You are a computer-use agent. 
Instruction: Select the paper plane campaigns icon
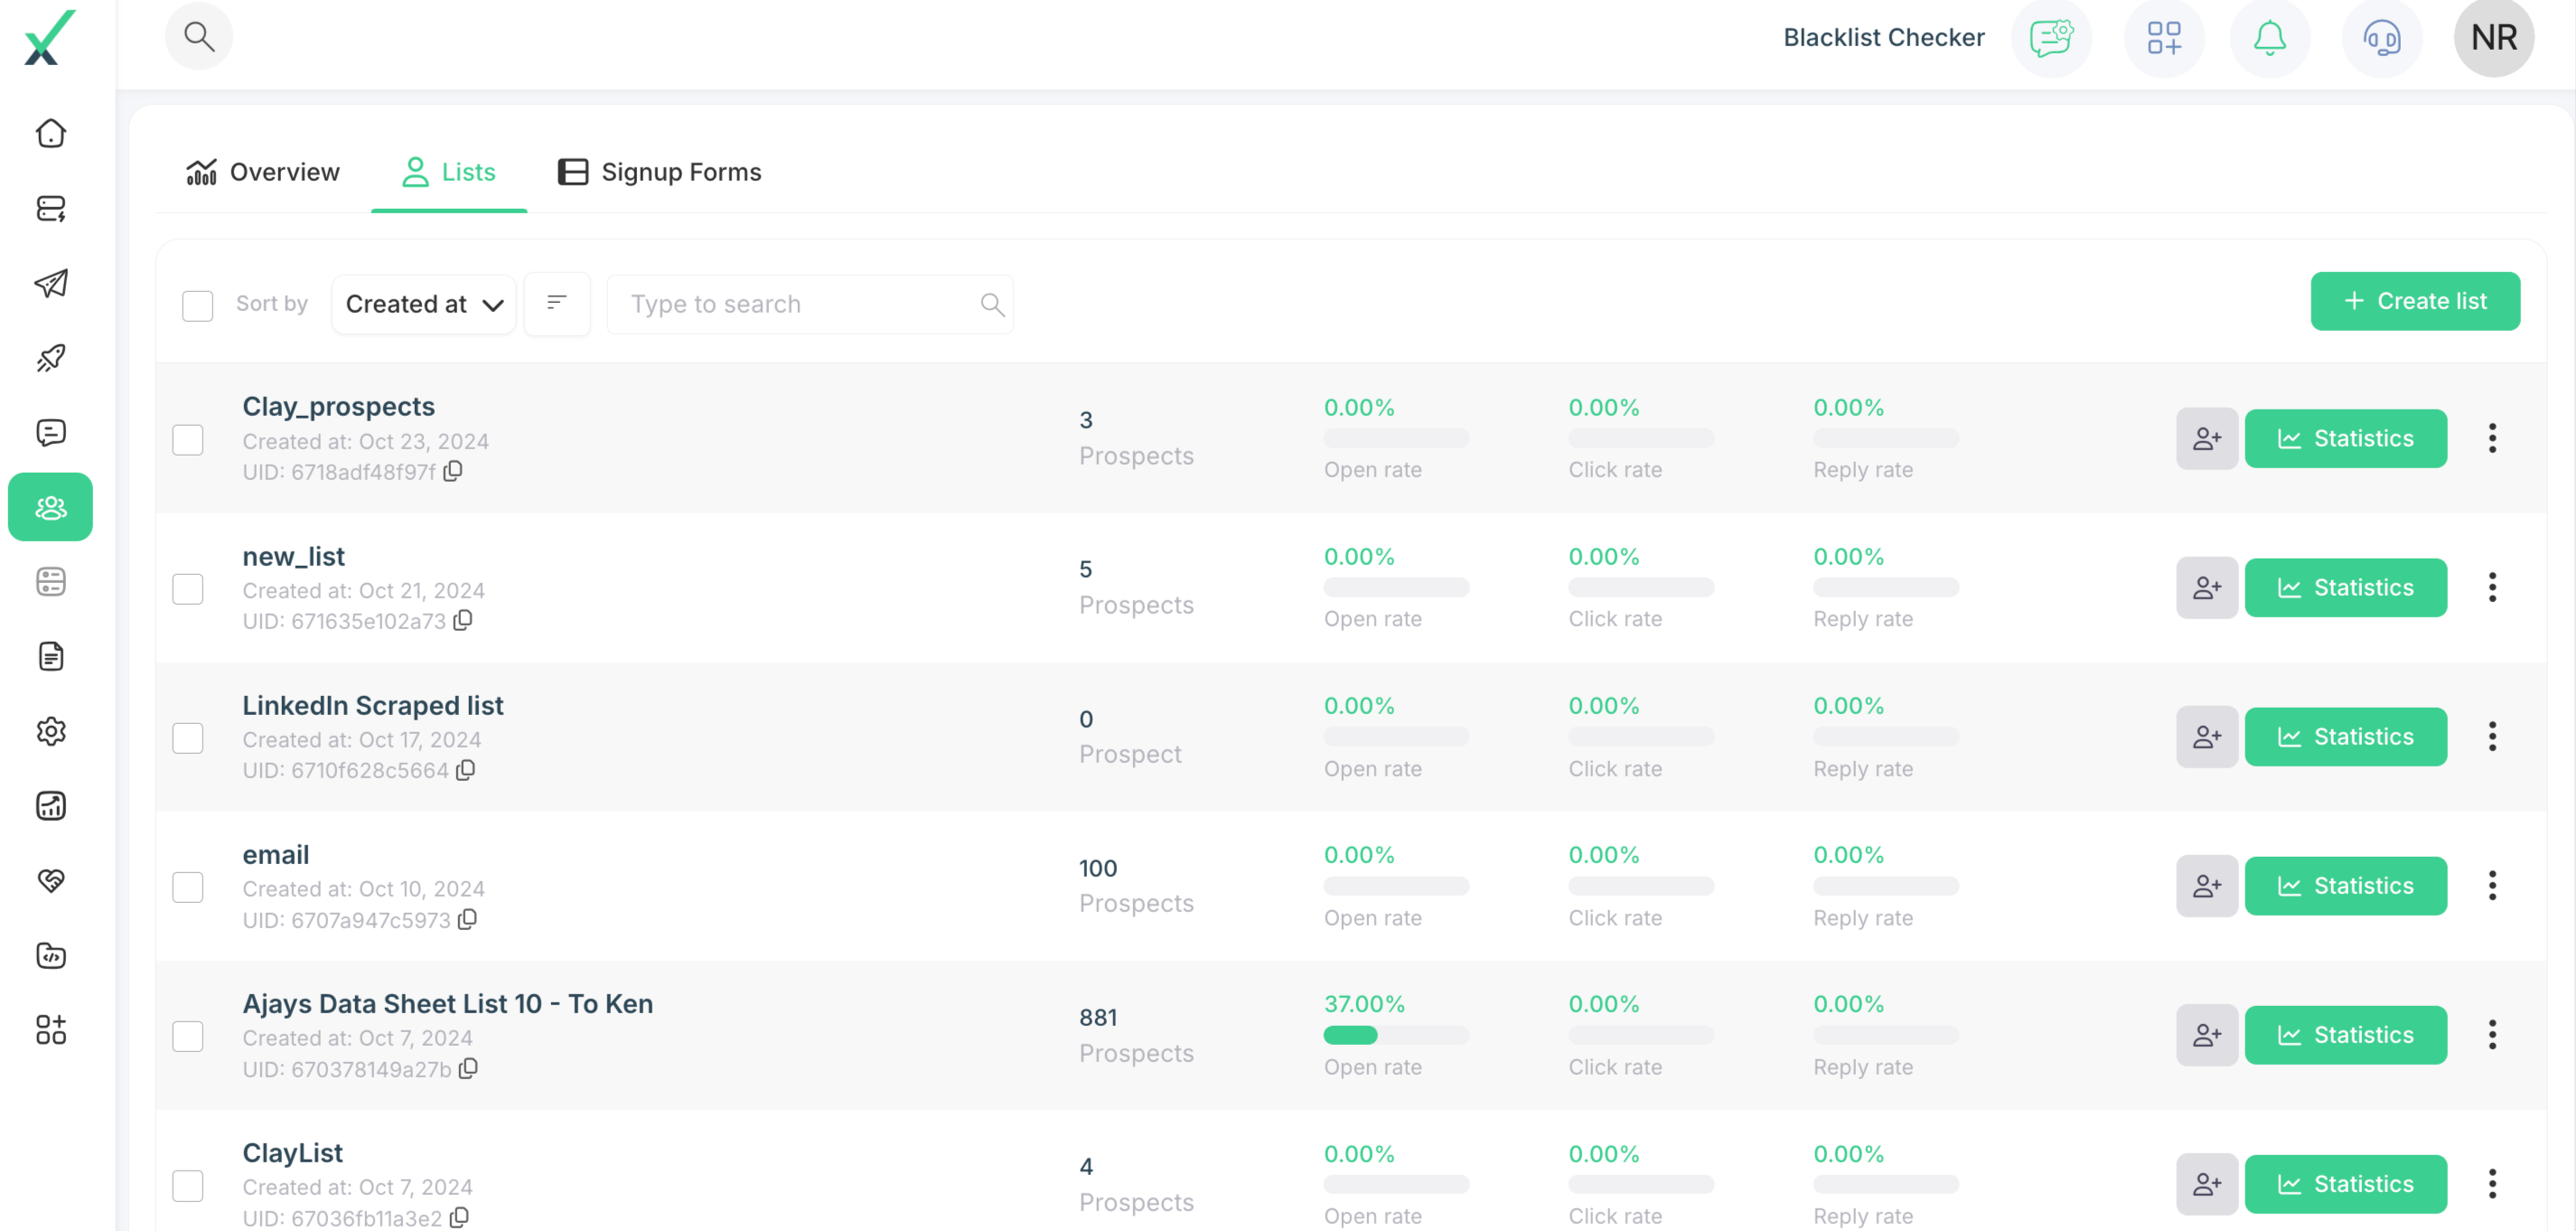pos(50,284)
